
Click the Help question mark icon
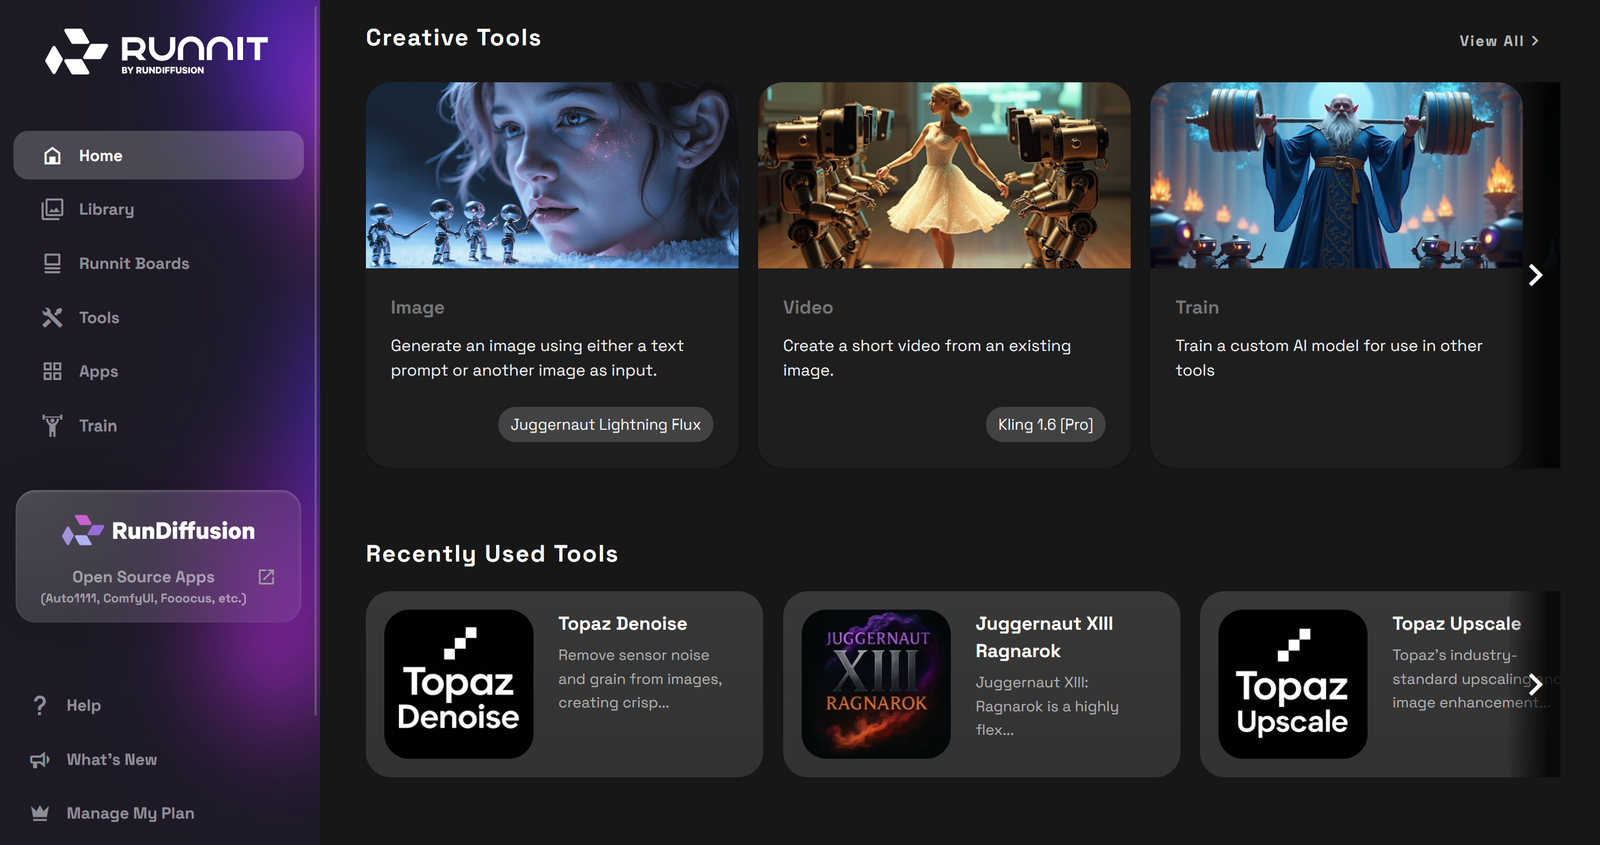(40, 705)
